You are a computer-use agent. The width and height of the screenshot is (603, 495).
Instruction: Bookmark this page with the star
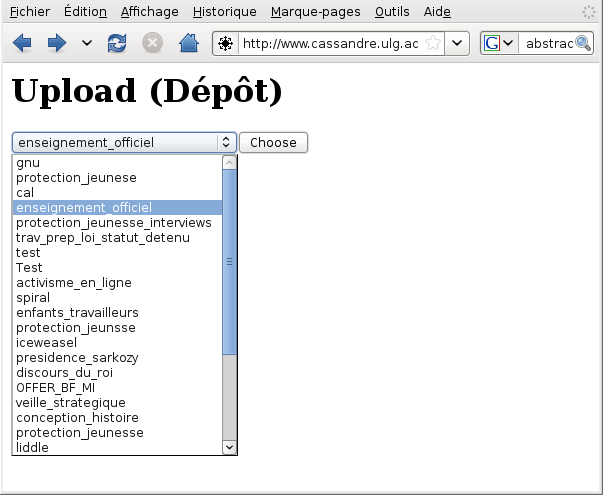point(432,44)
